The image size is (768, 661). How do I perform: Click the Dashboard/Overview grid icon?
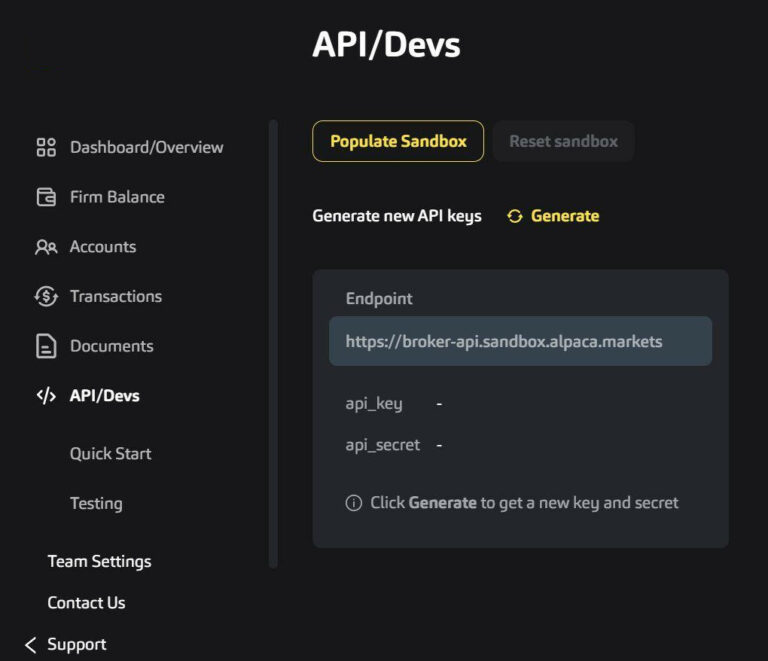coord(46,147)
